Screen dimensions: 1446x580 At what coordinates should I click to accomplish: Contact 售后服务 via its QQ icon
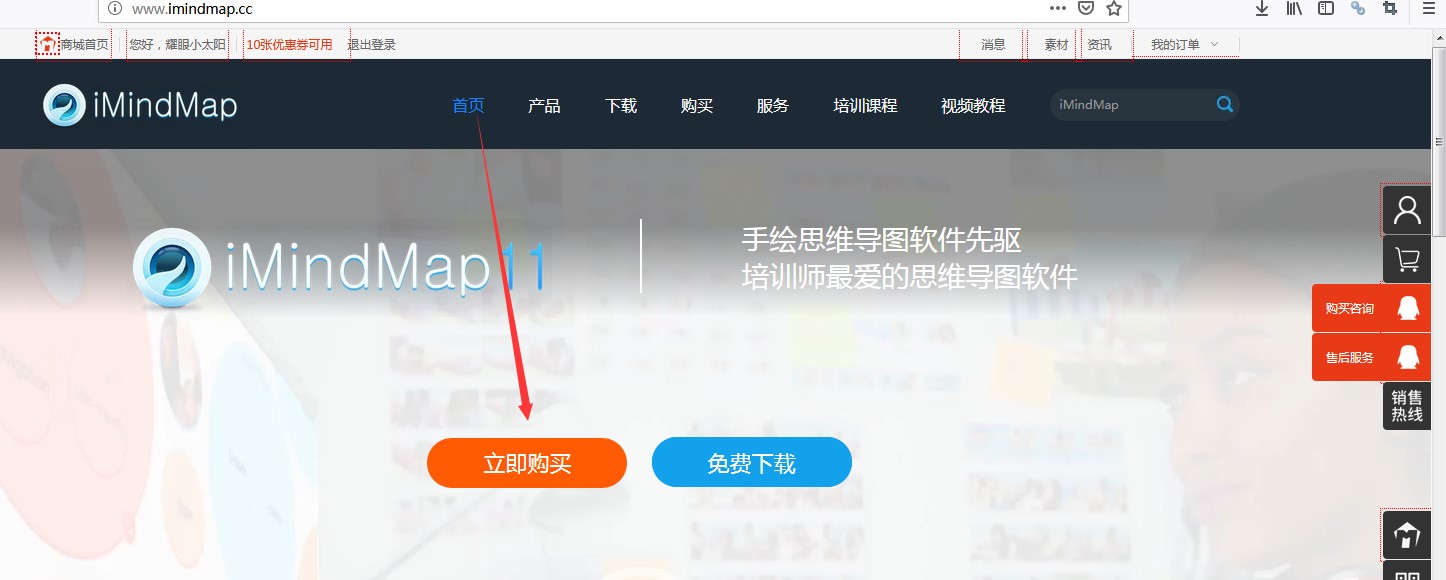click(1407, 357)
